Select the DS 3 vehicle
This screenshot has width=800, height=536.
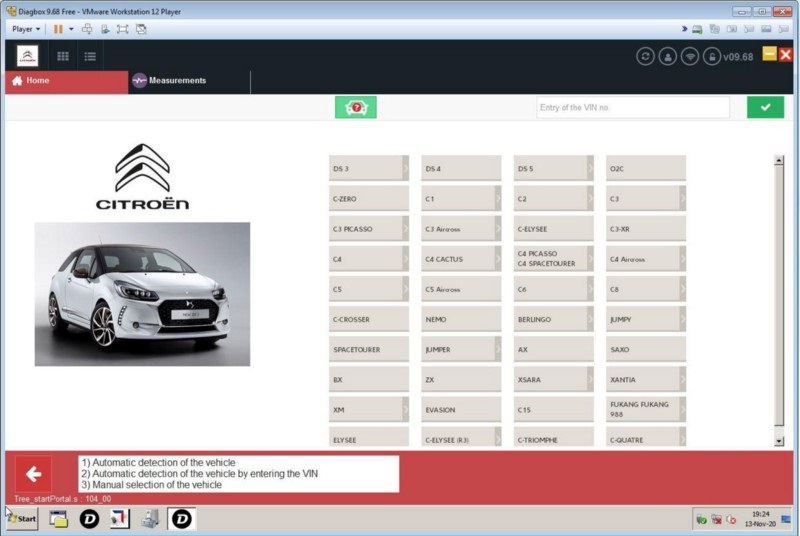point(368,168)
